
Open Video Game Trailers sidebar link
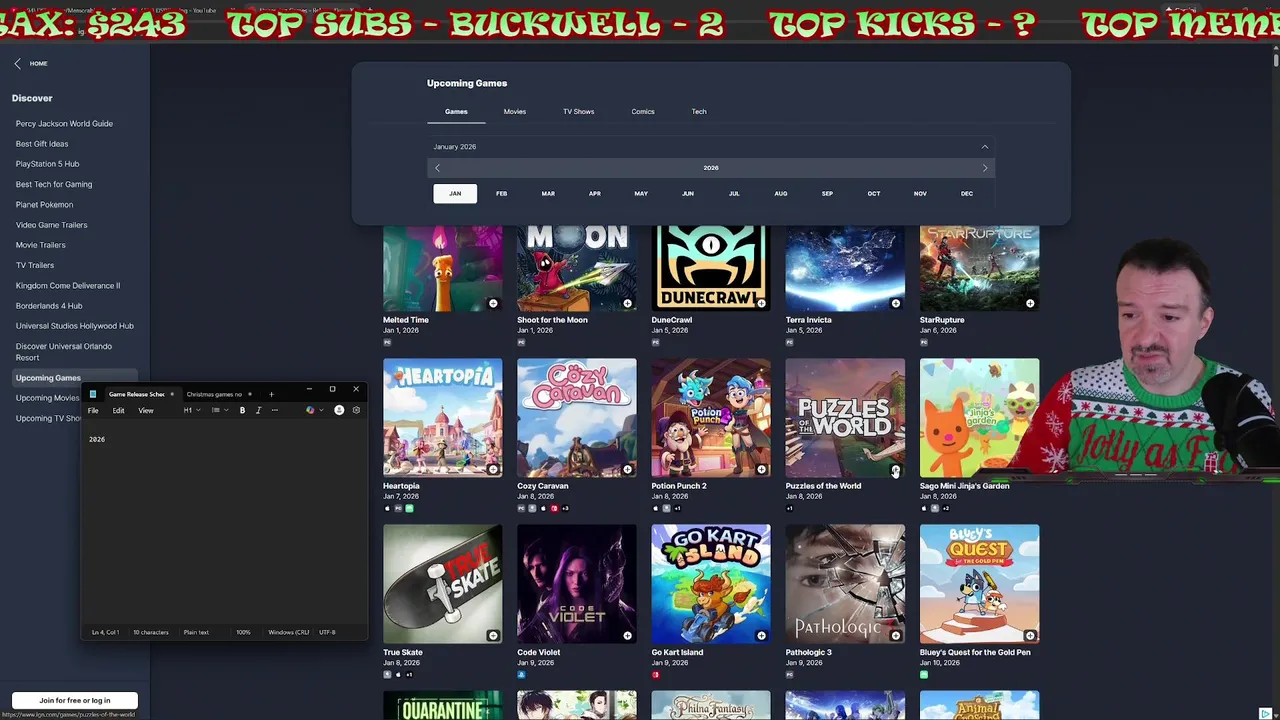click(x=51, y=225)
